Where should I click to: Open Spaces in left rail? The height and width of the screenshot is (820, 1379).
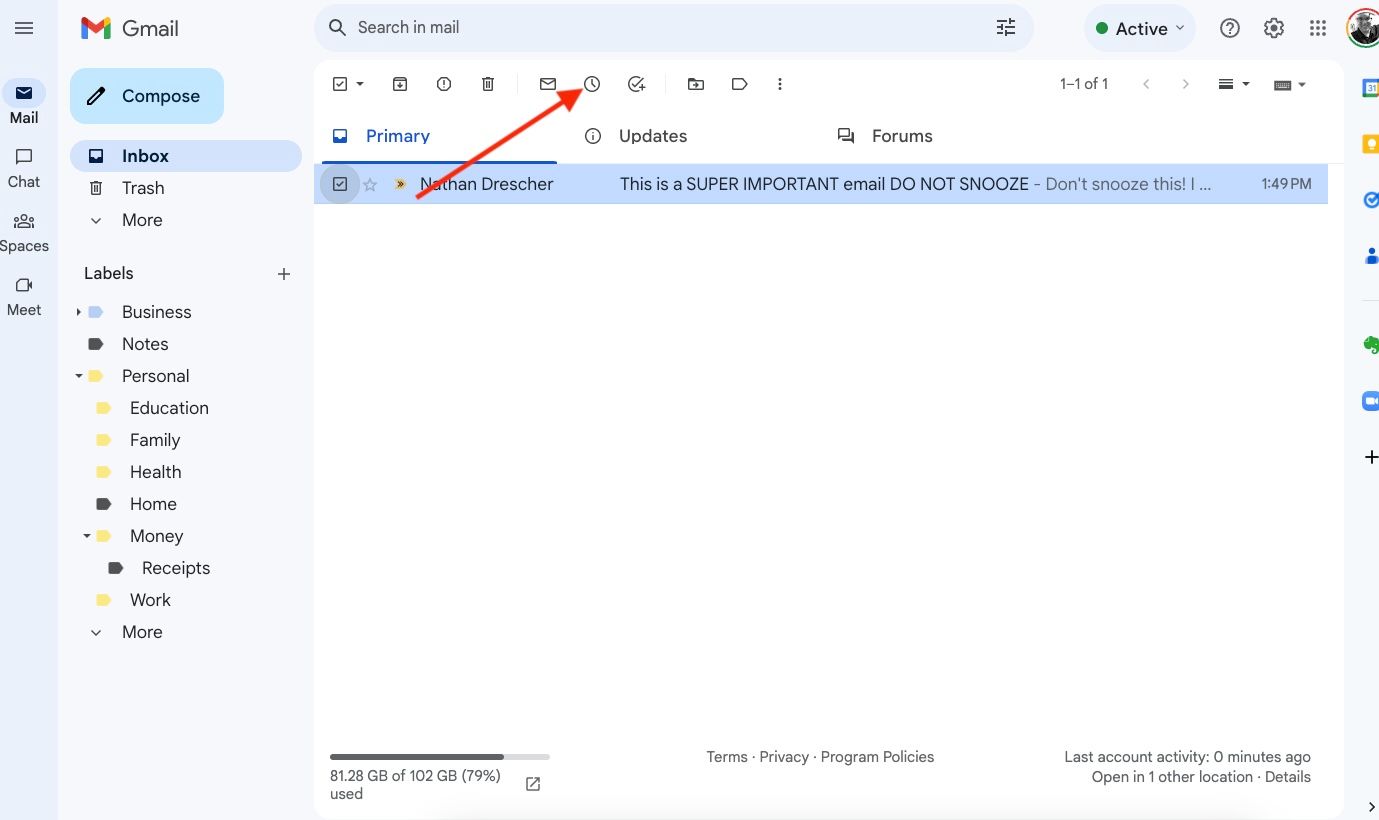pos(24,232)
